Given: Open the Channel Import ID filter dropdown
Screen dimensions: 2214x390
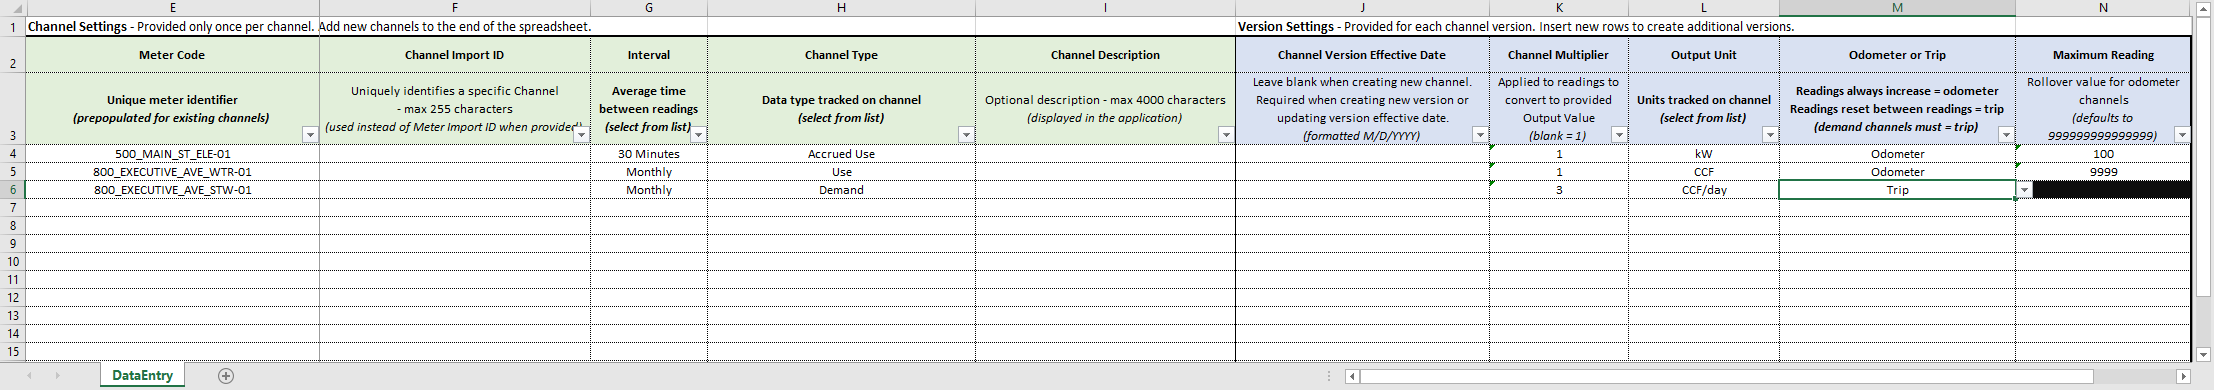Looking at the screenshot, I should click(581, 135).
